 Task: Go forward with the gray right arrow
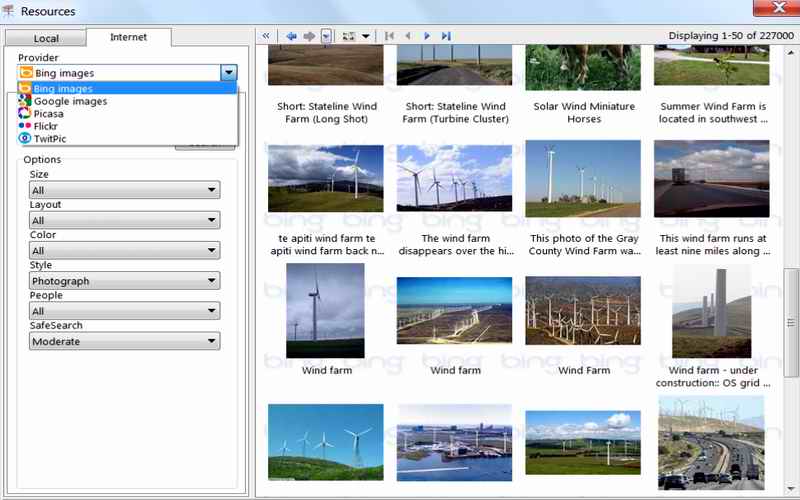[x=309, y=36]
